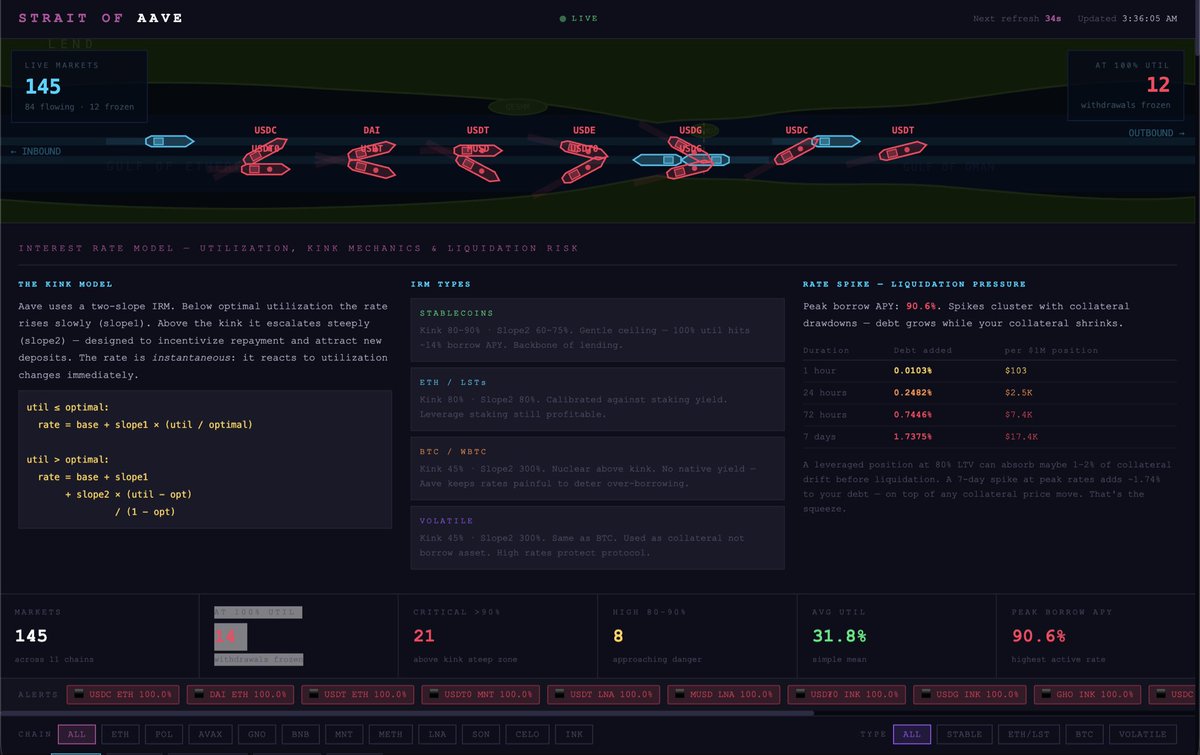Filter markets by SON chain
This screenshot has width=1200, height=755.
(x=481, y=734)
